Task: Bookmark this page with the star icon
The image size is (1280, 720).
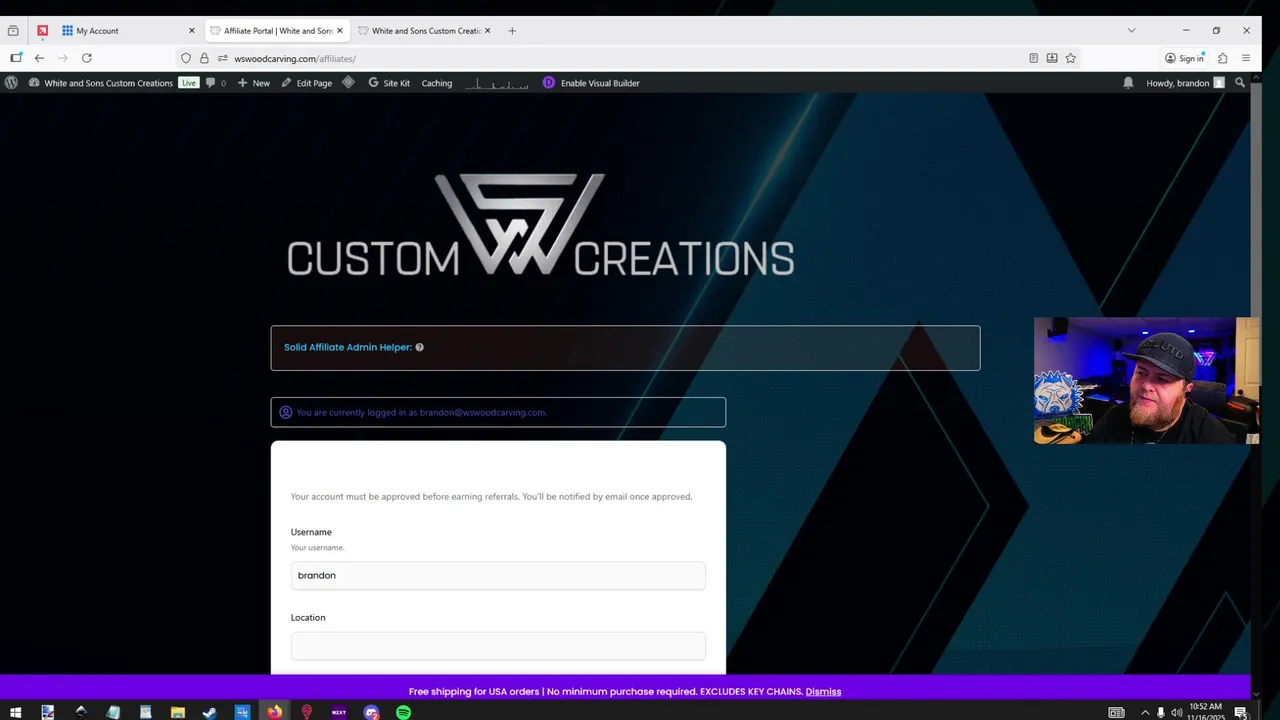Action: [x=1070, y=58]
